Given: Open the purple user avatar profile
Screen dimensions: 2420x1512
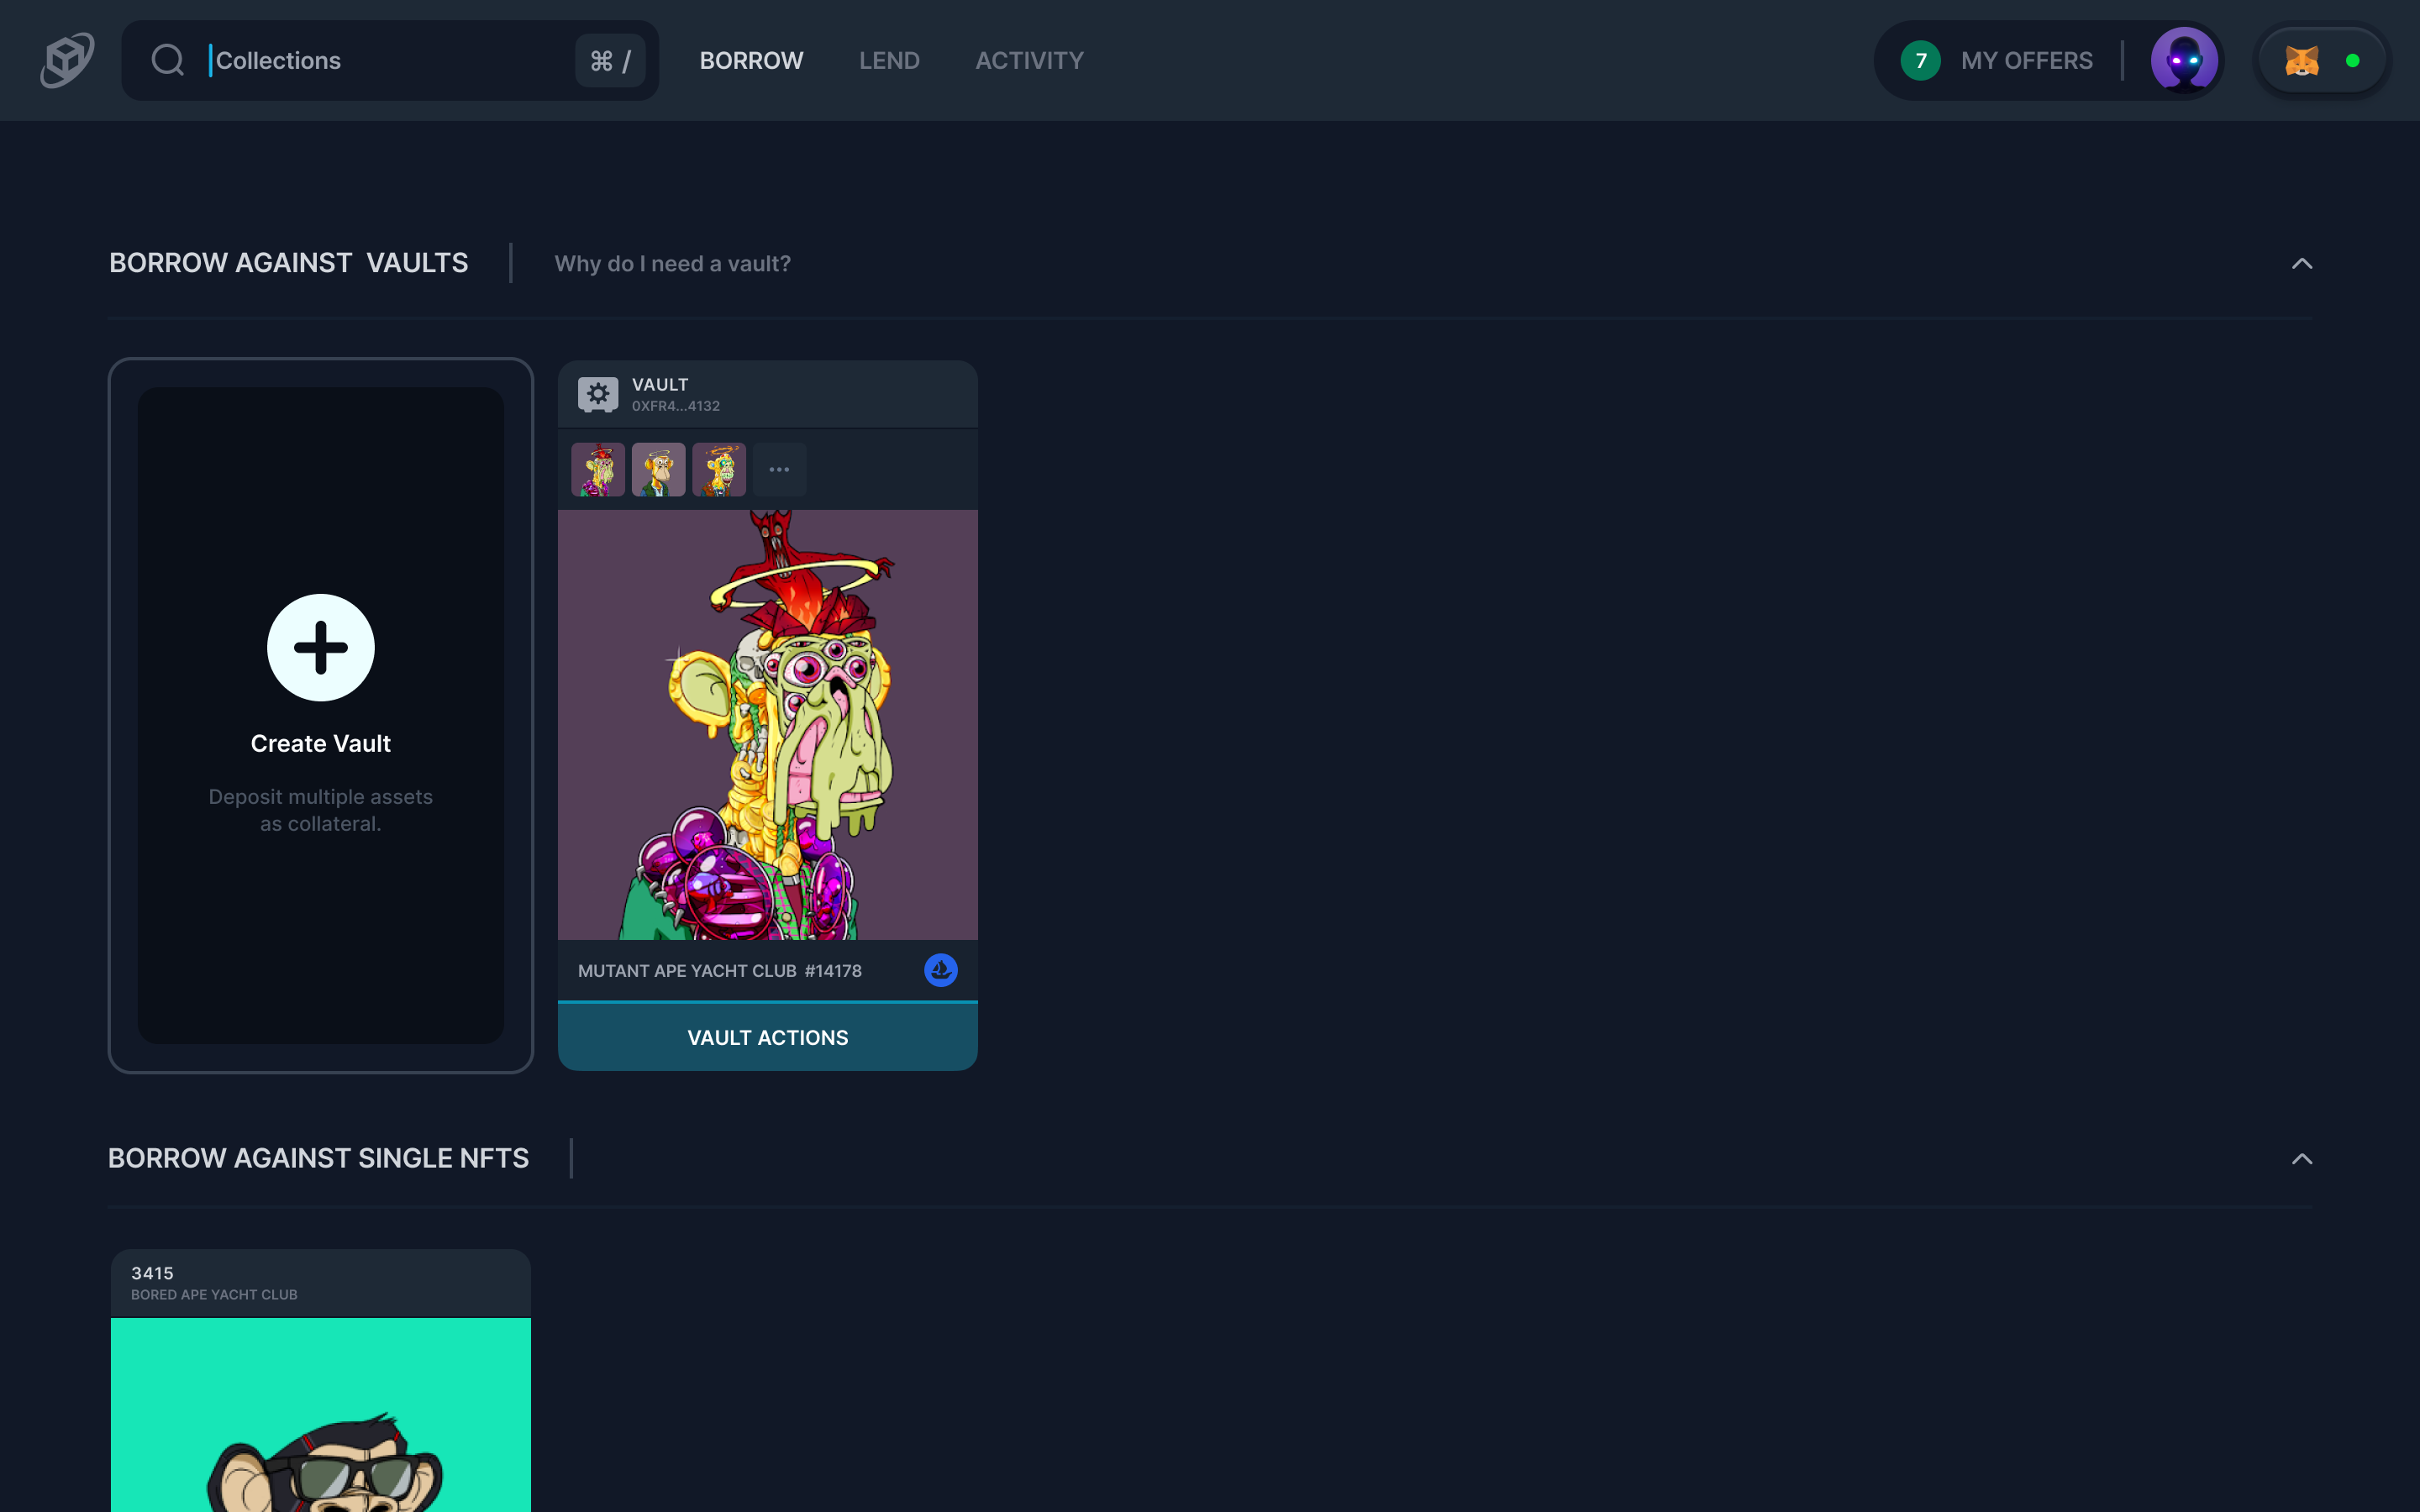Looking at the screenshot, I should (2184, 60).
